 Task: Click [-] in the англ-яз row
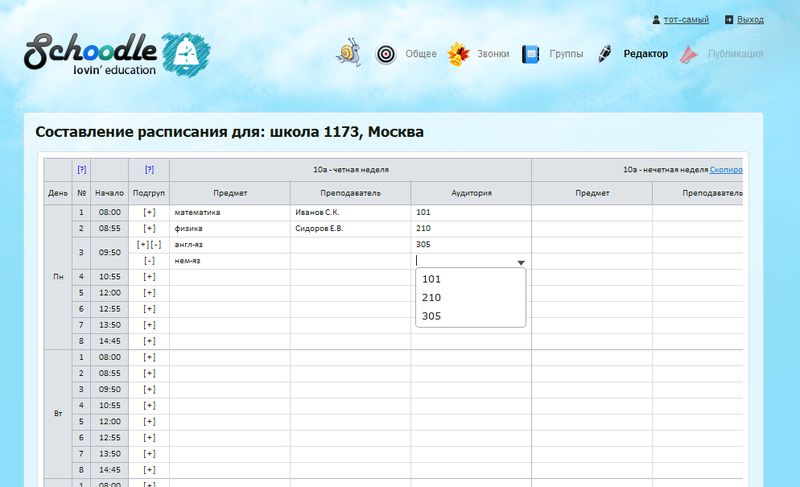click(156, 245)
